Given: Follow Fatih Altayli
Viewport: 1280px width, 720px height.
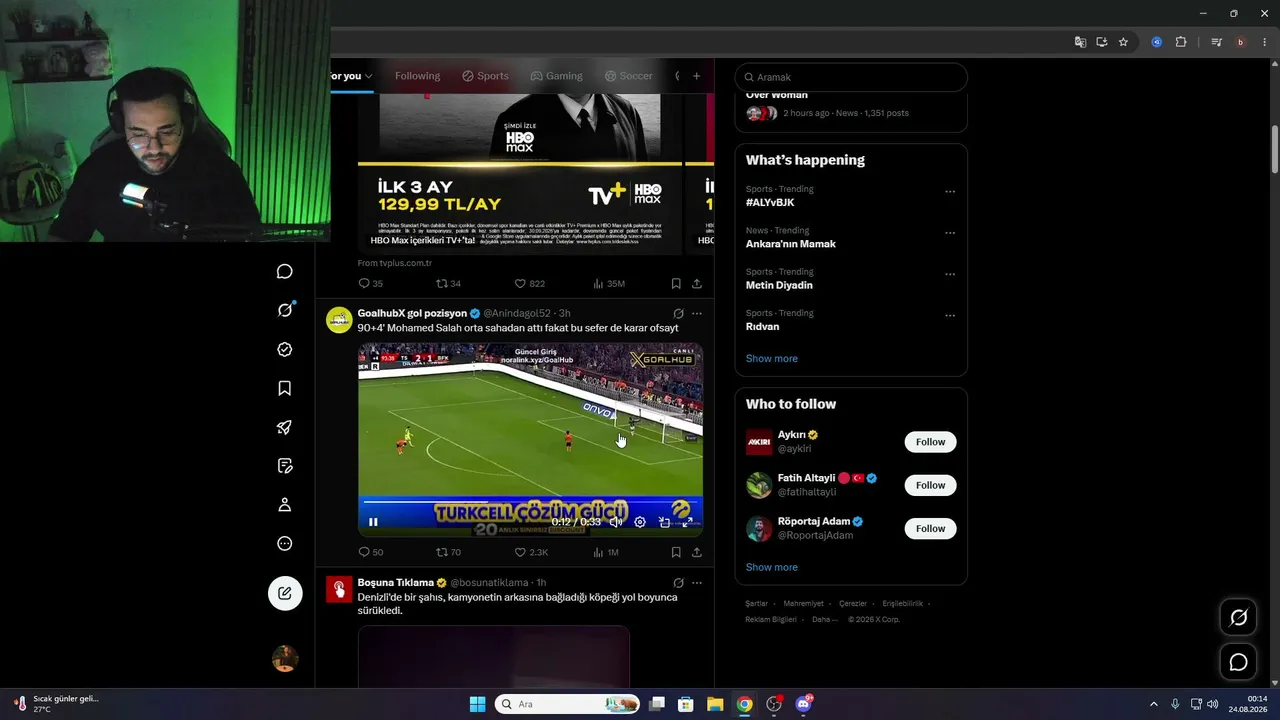Looking at the screenshot, I should point(930,485).
